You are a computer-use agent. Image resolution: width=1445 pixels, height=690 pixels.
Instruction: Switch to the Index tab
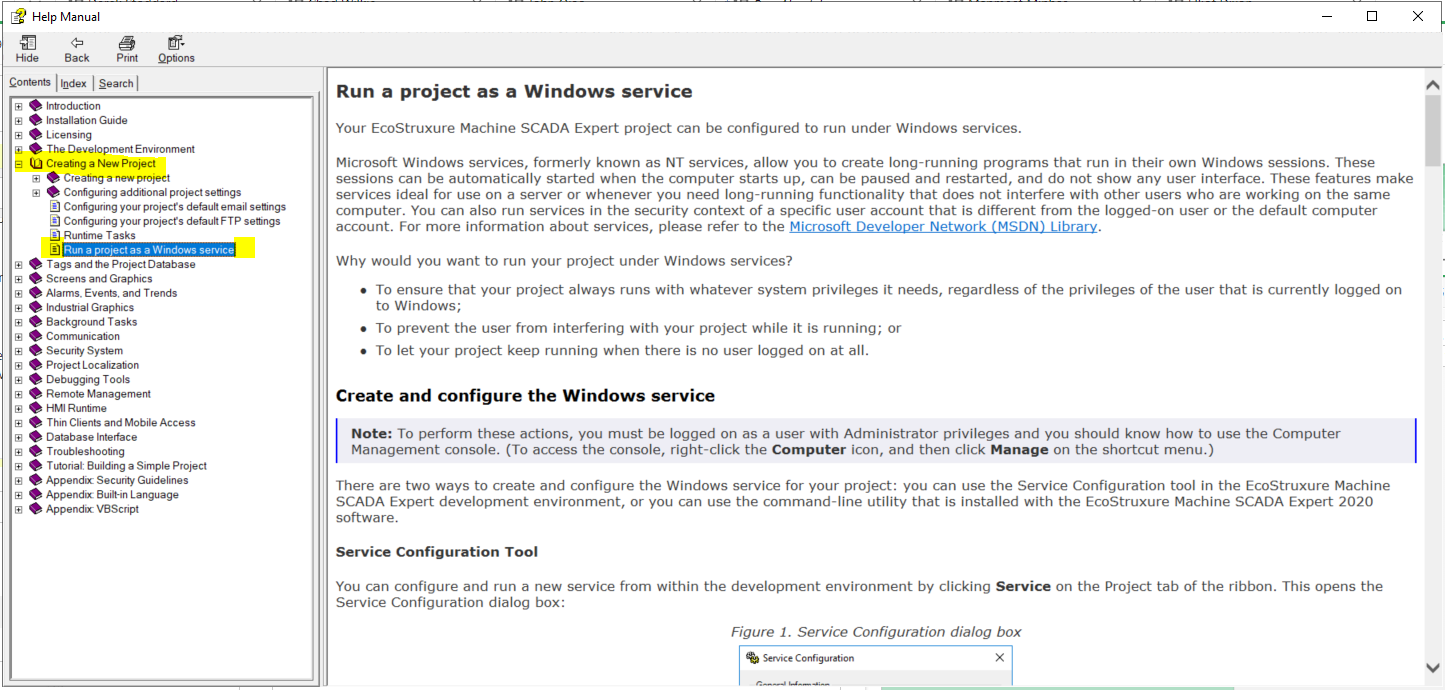click(x=74, y=83)
